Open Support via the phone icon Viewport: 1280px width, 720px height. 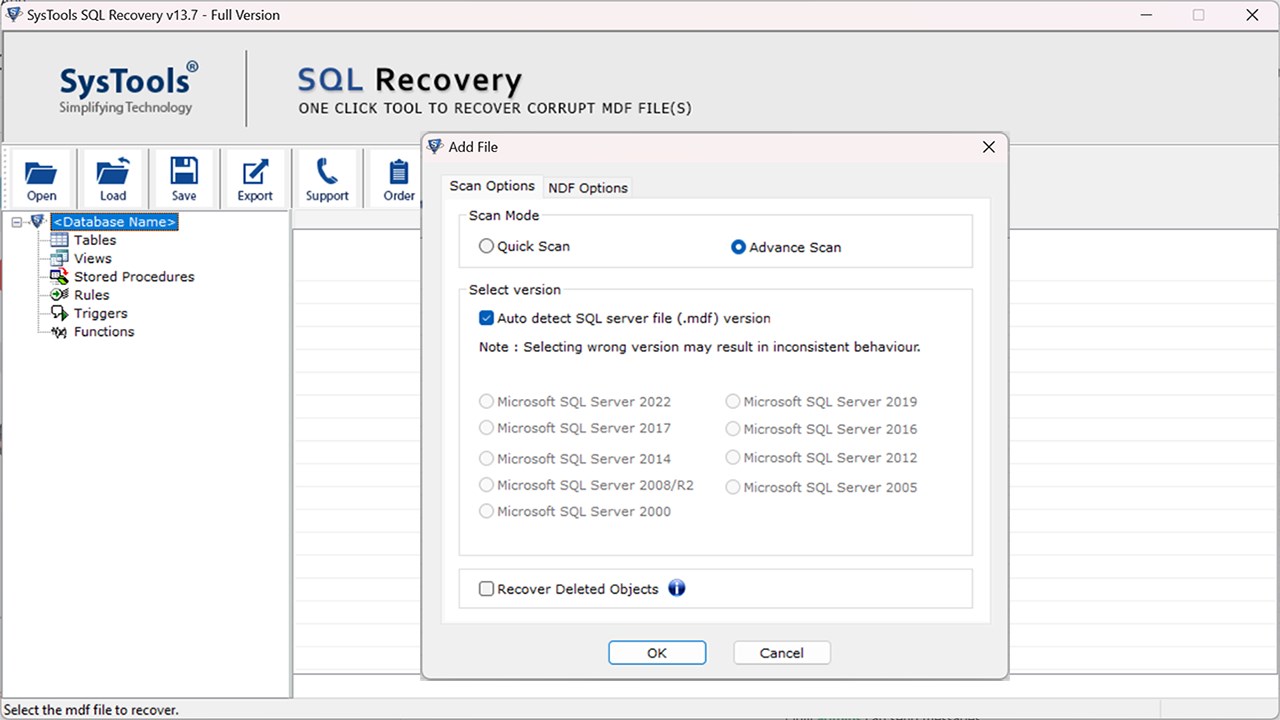tap(327, 171)
